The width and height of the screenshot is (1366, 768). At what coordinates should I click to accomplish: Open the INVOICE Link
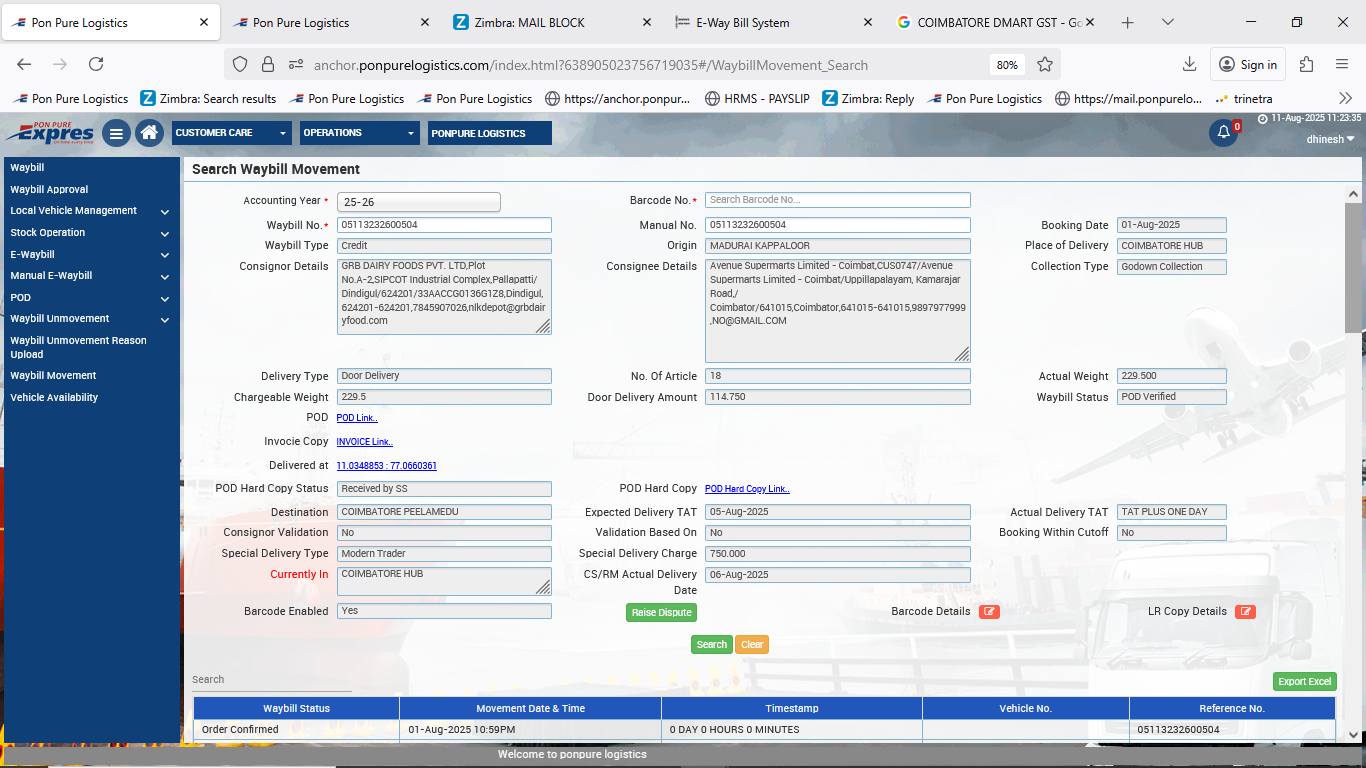point(364,442)
